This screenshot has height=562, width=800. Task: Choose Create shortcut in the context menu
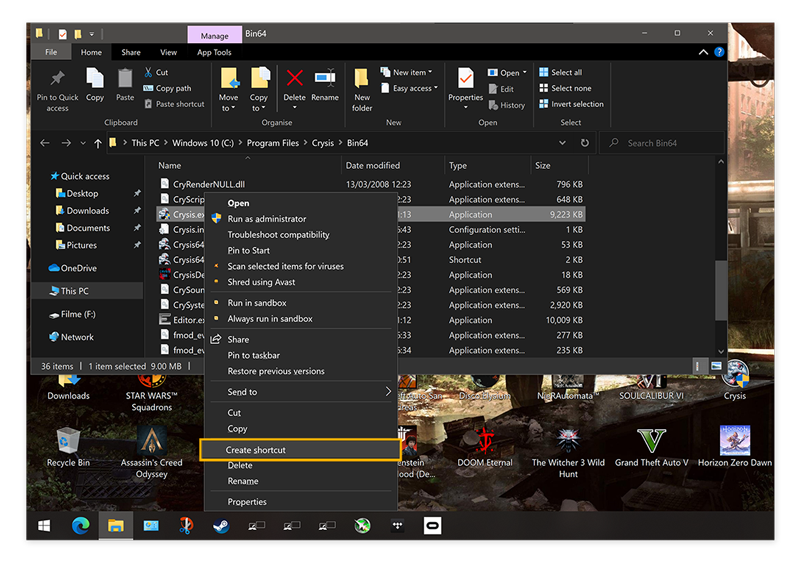pos(256,450)
